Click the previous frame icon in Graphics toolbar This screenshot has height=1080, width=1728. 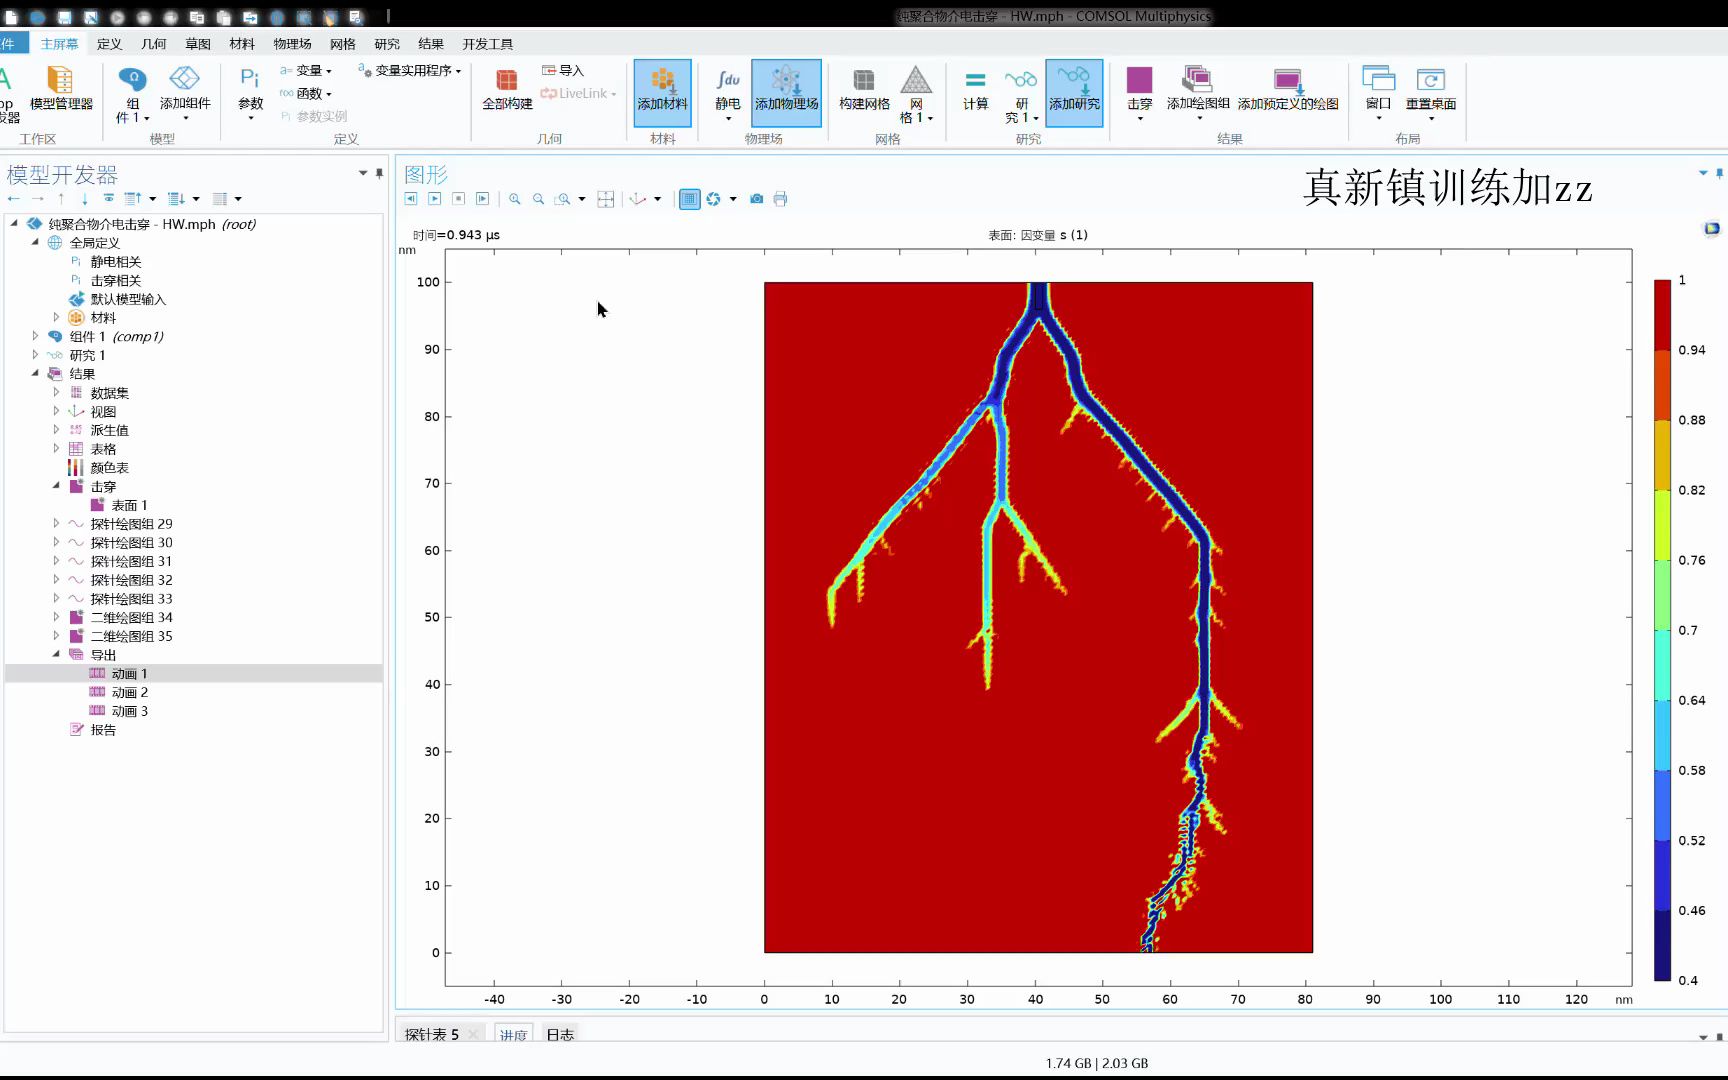410,199
